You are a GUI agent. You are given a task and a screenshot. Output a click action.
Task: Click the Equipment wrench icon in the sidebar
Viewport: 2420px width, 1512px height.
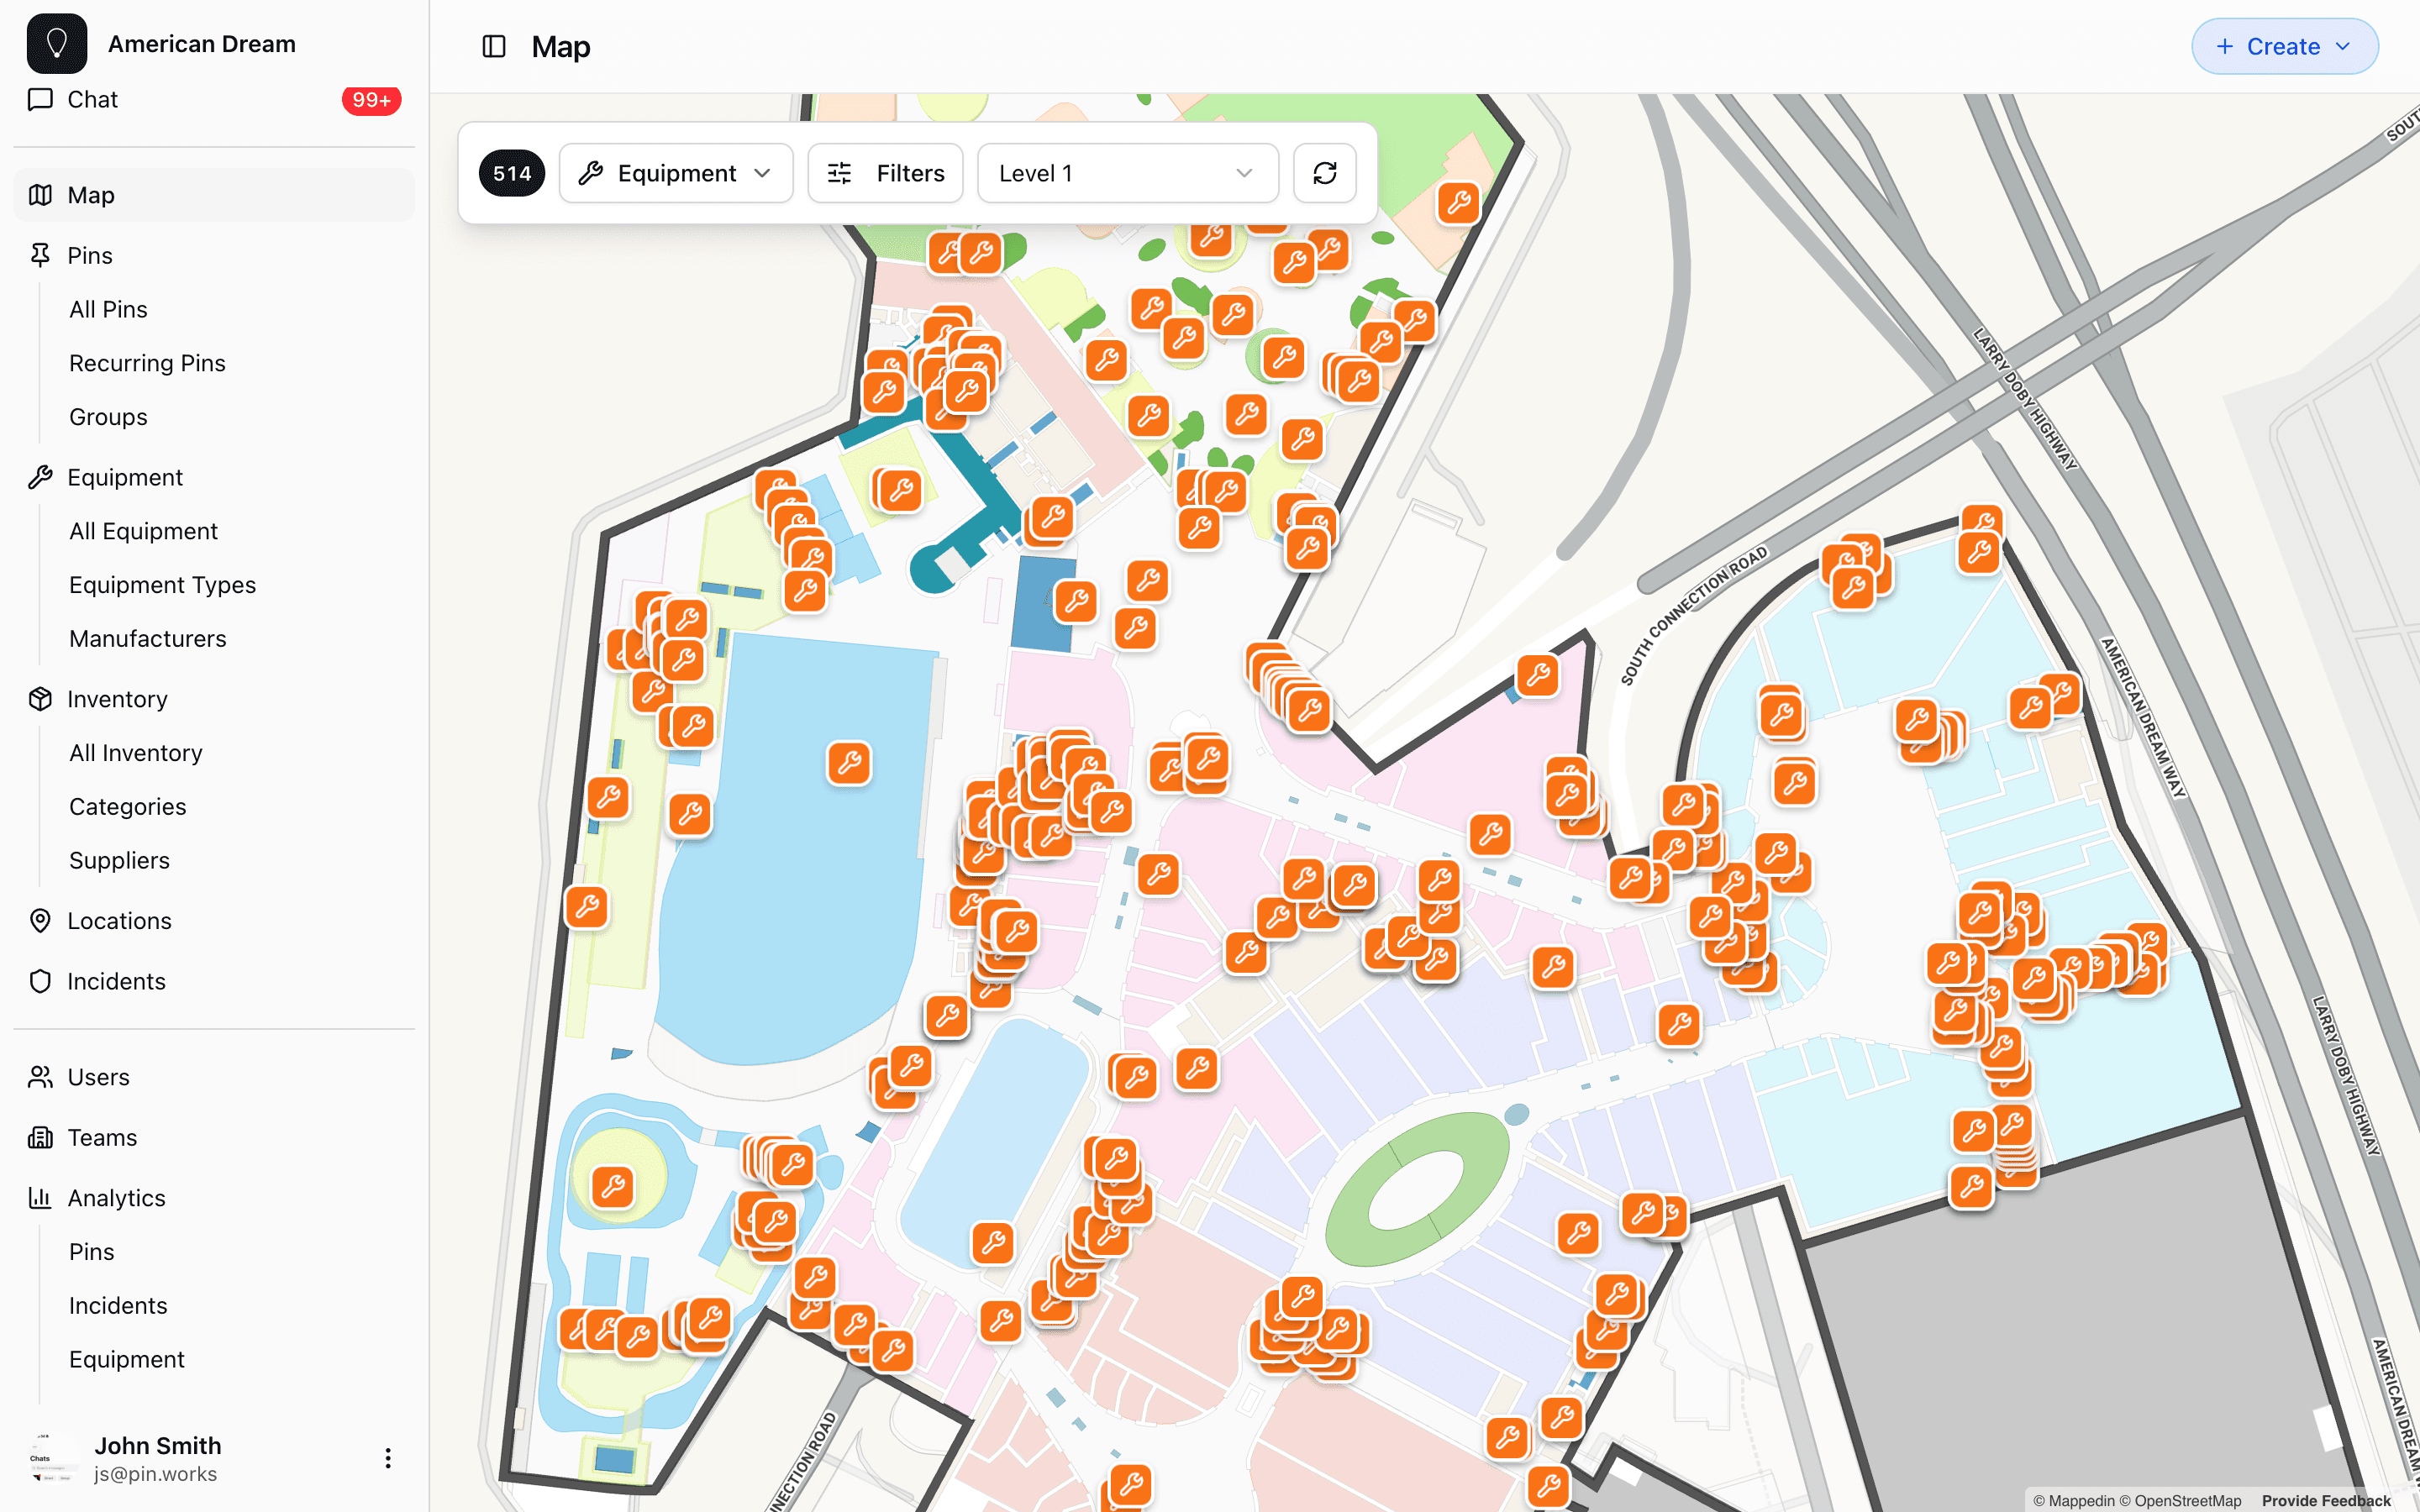[x=40, y=477]
